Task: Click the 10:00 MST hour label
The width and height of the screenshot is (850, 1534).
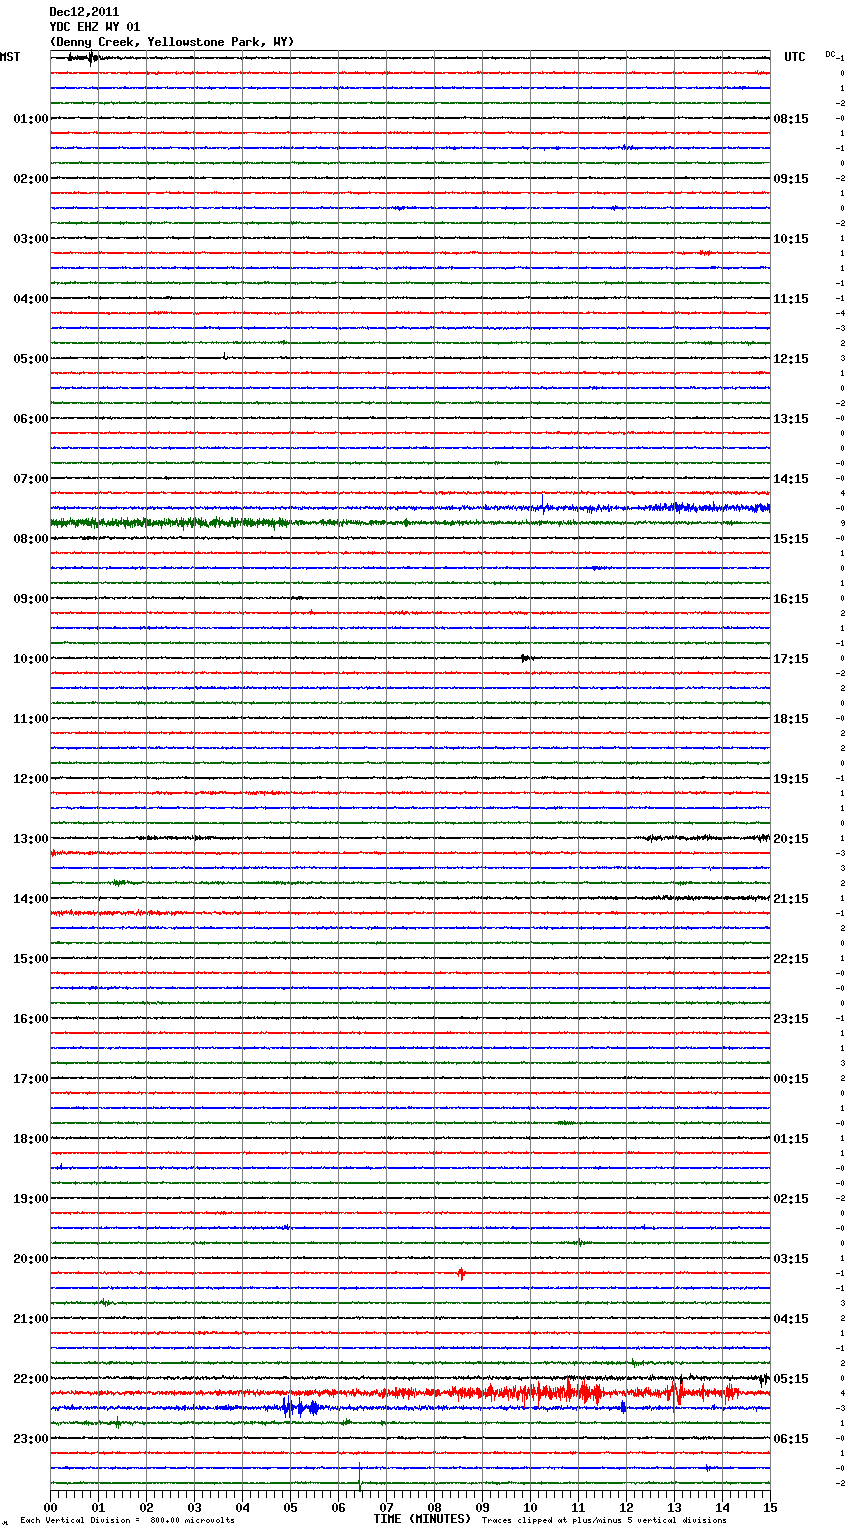Action: [x=31, y=659]
